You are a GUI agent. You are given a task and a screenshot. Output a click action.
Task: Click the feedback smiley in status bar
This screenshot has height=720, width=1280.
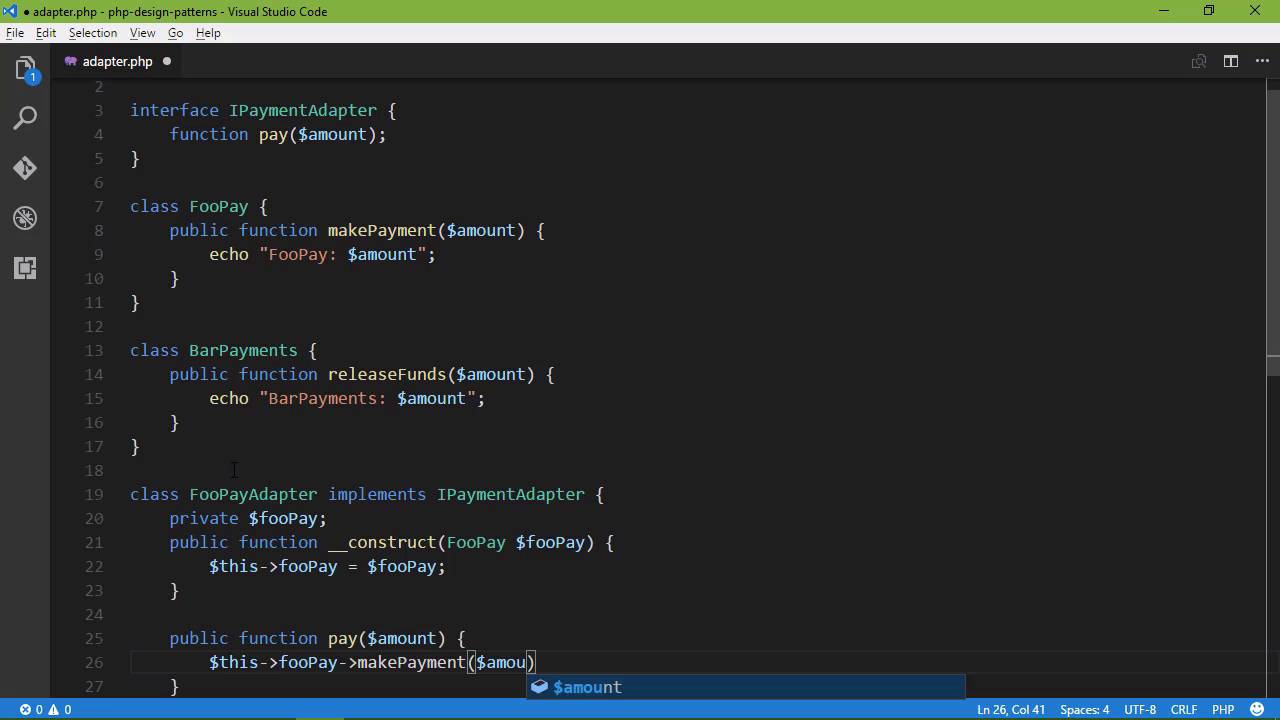coord(1257,710)
